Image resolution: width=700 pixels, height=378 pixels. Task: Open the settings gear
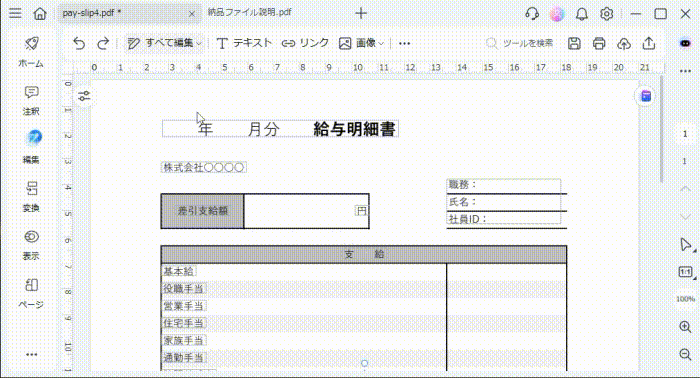(x=606, y=14)
